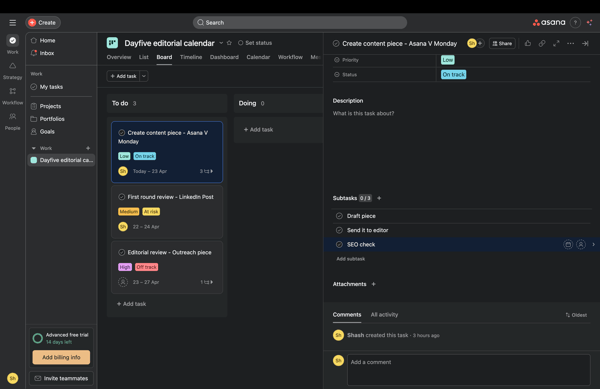The image size is (600, 389).
Task: Click Asana logo in top bar
Action: point(549,23)
